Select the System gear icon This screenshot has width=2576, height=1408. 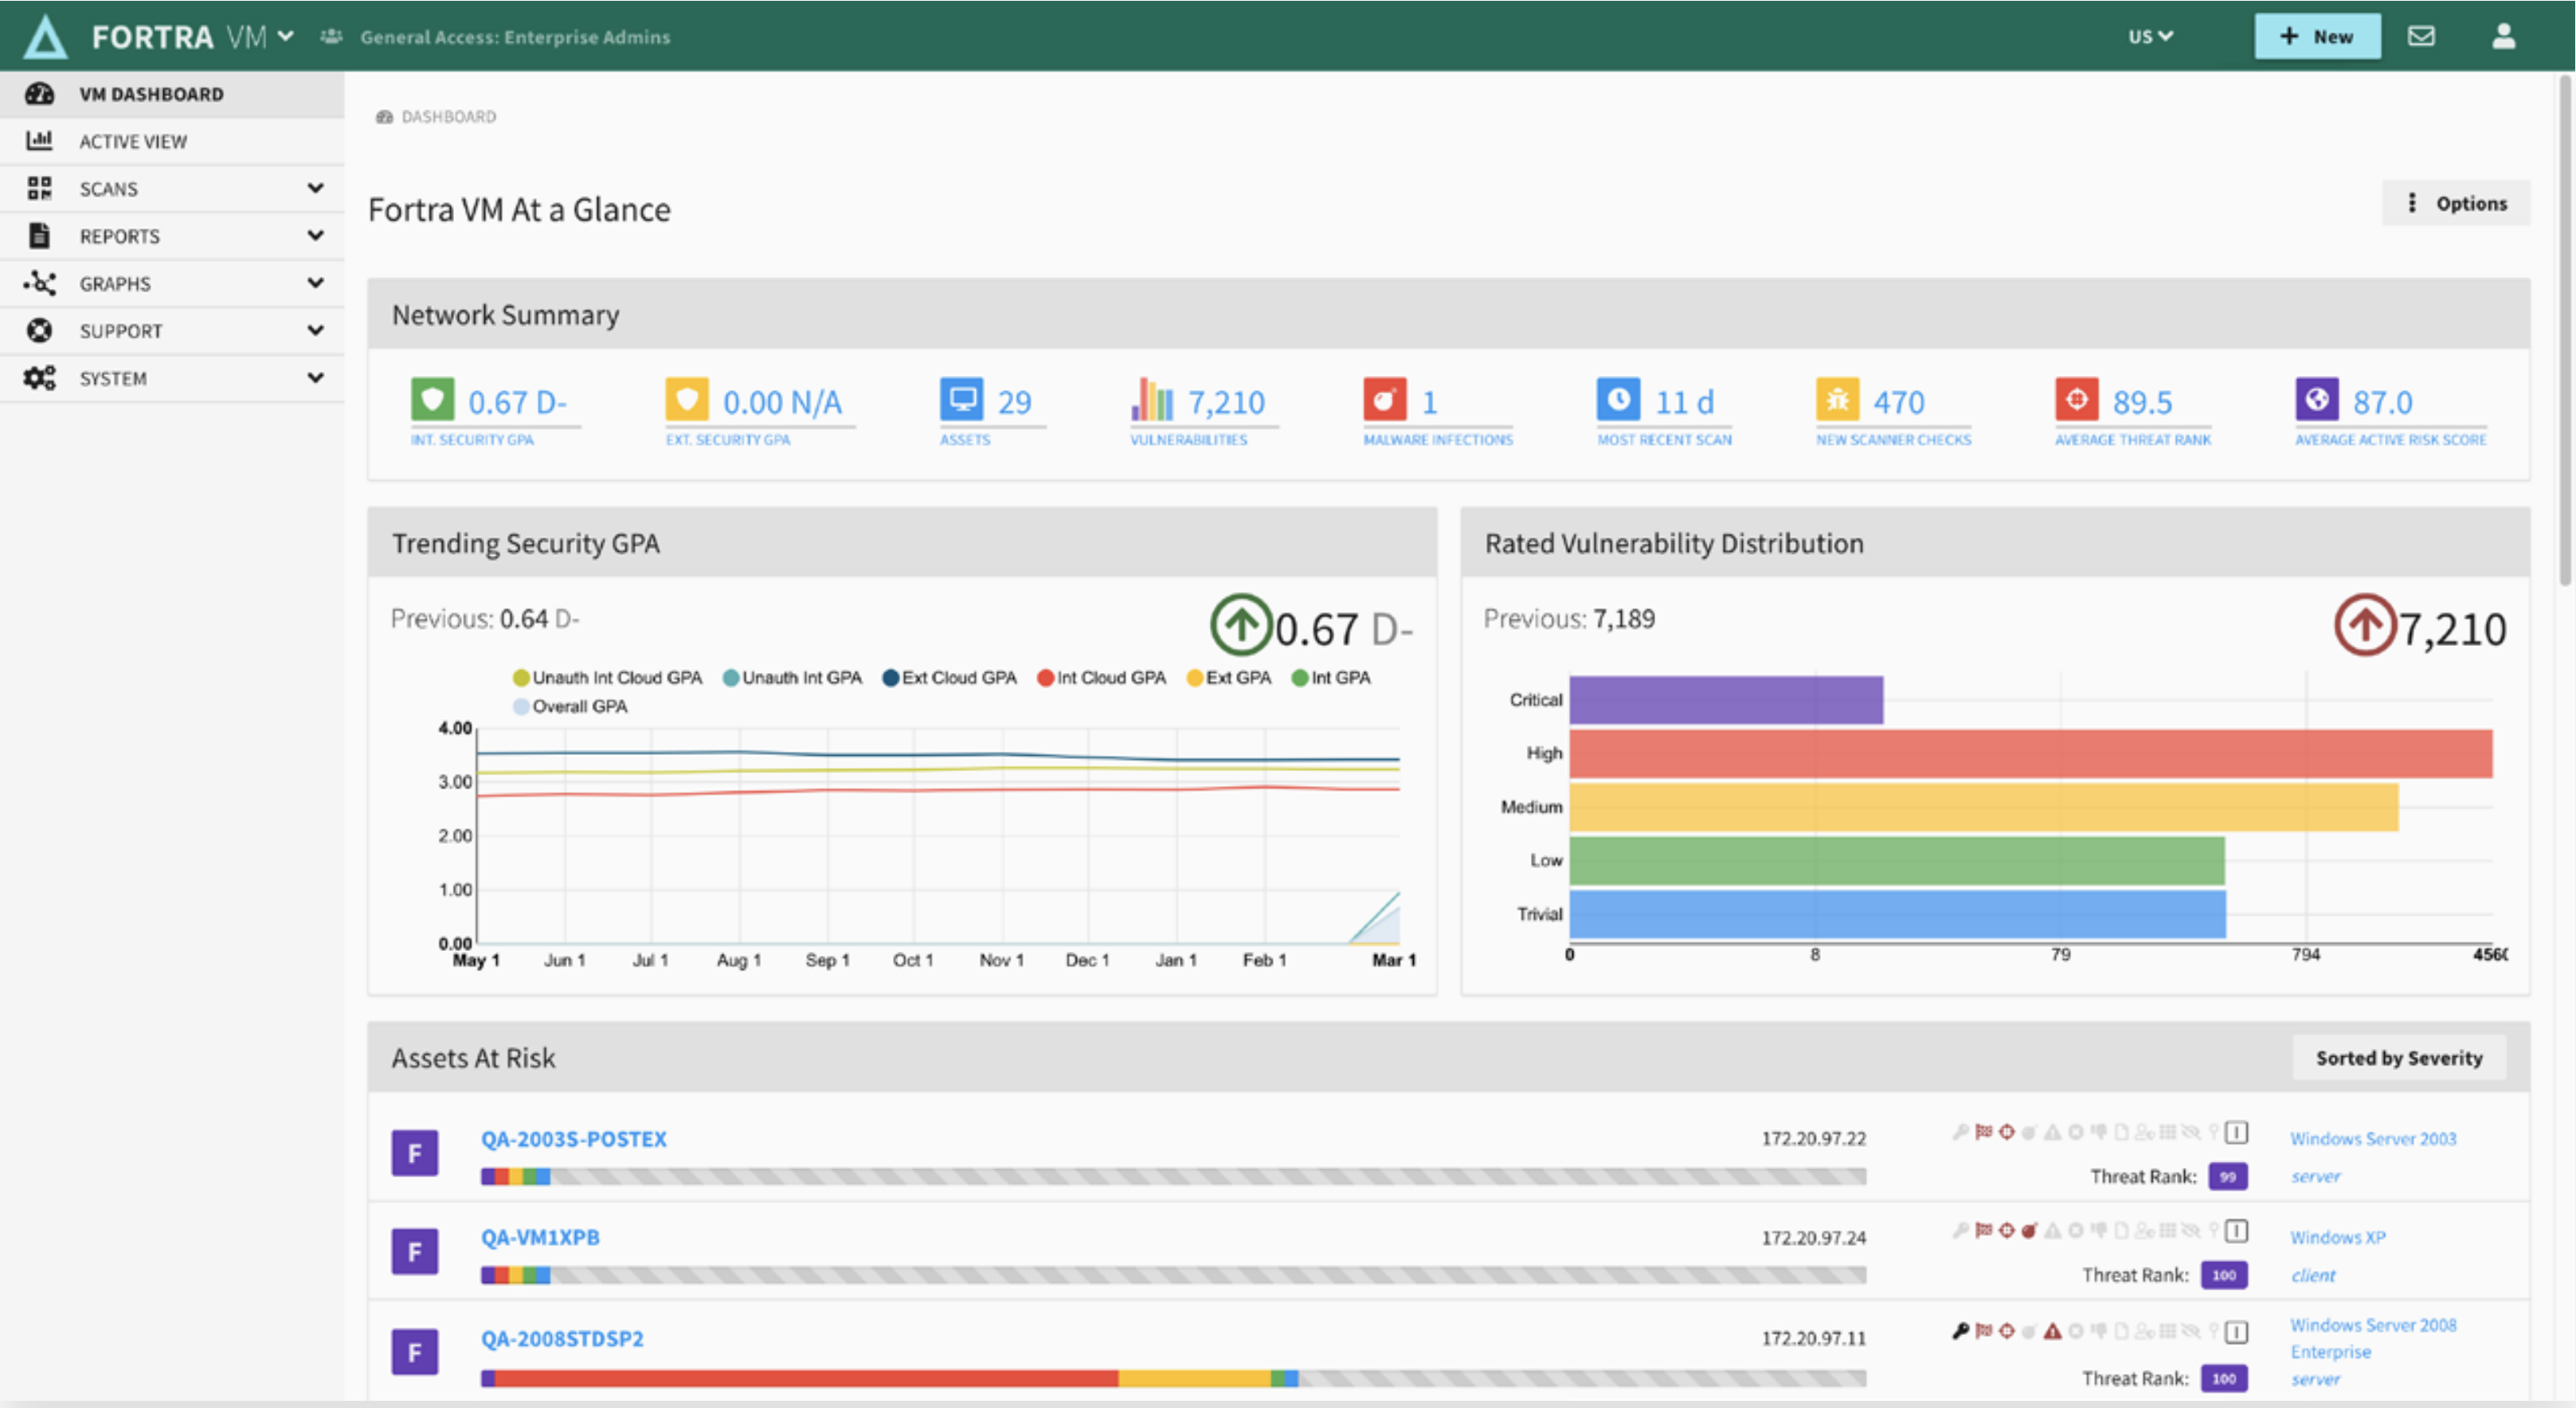[40, 378]
